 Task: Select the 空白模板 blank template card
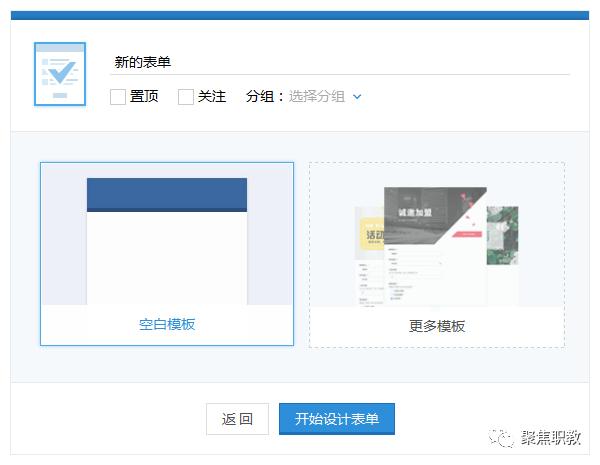coord(167,254)
